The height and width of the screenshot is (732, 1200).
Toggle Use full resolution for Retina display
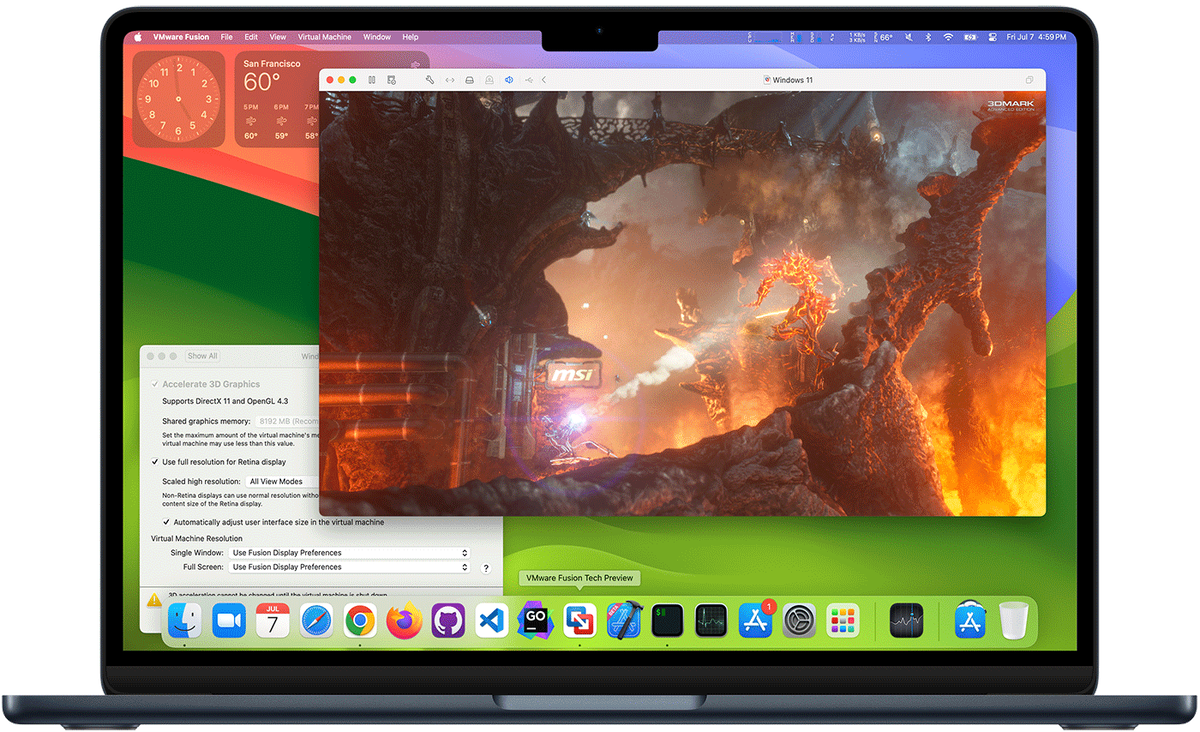click(x=155, y=462)
